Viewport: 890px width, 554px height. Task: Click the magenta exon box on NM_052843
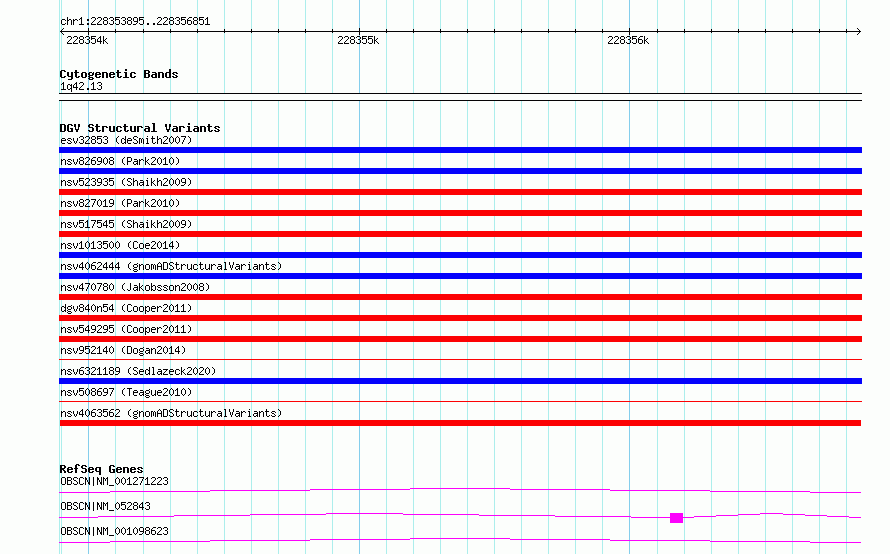(x=676, y=518)
